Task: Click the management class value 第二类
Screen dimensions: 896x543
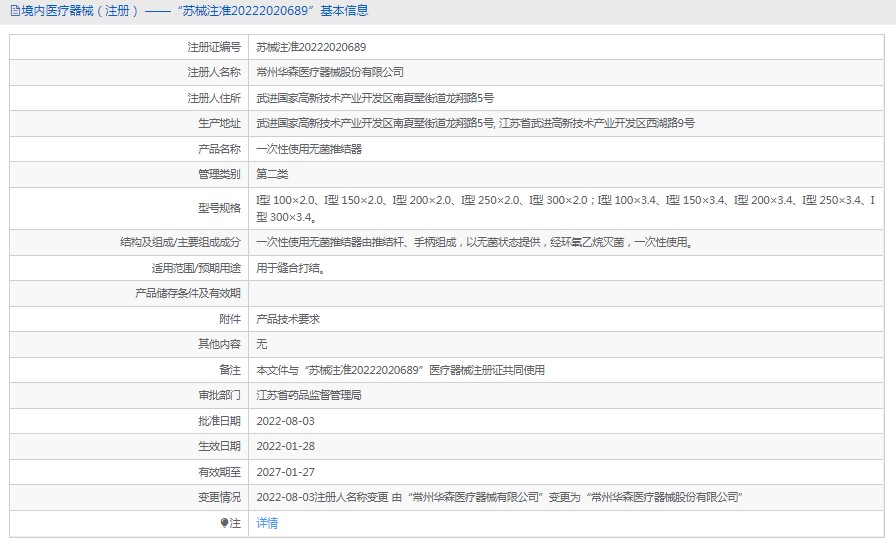Action: pyautogui.click(x=272, y=174)
